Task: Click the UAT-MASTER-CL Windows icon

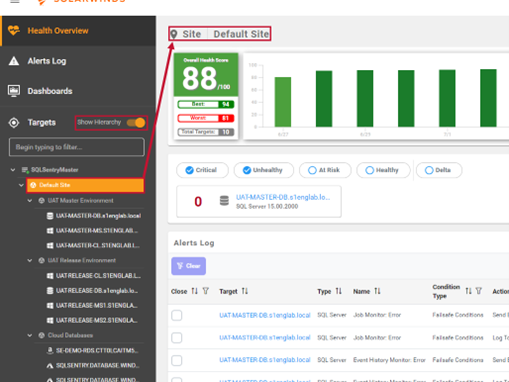Action: tap(50, 246)
